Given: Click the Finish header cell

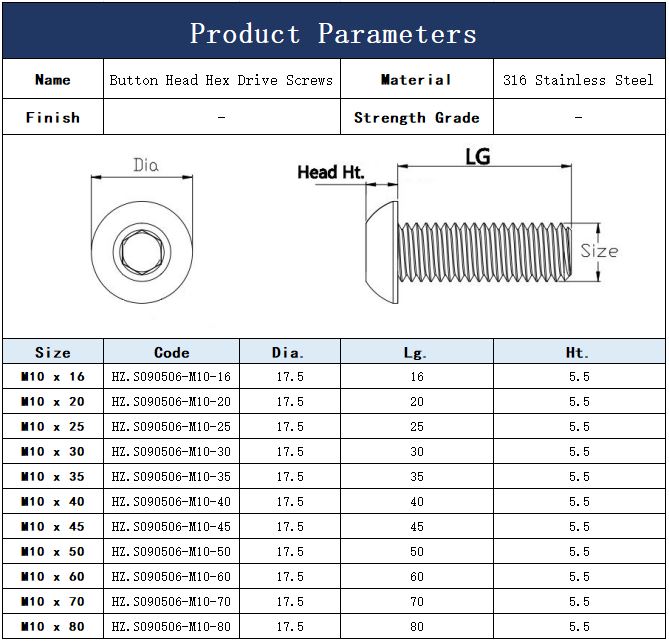Looking at the screenshot, I should 53,118.
